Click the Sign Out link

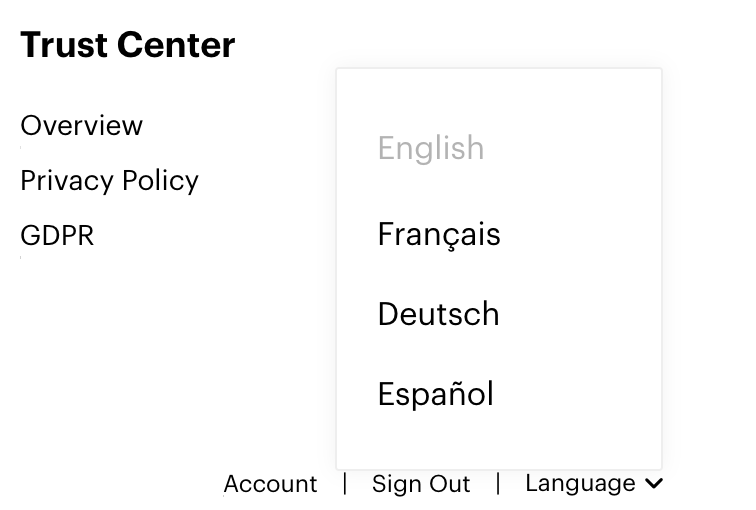pos(421,484)
